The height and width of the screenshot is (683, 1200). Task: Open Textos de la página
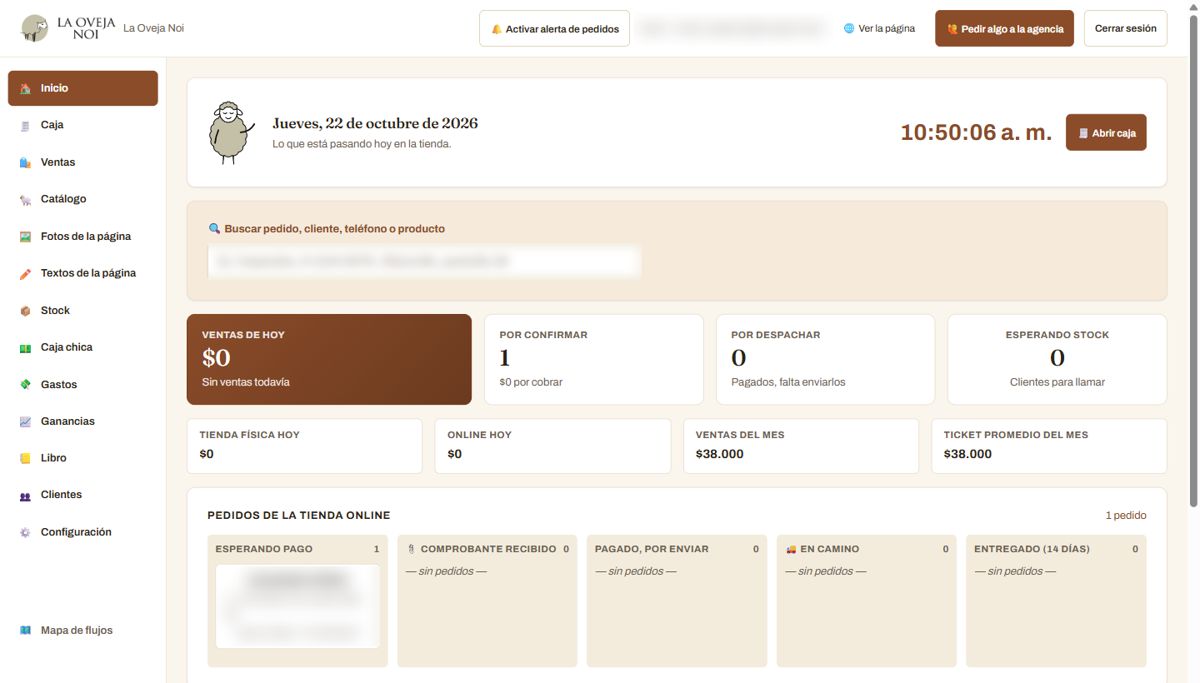(83, 273)
